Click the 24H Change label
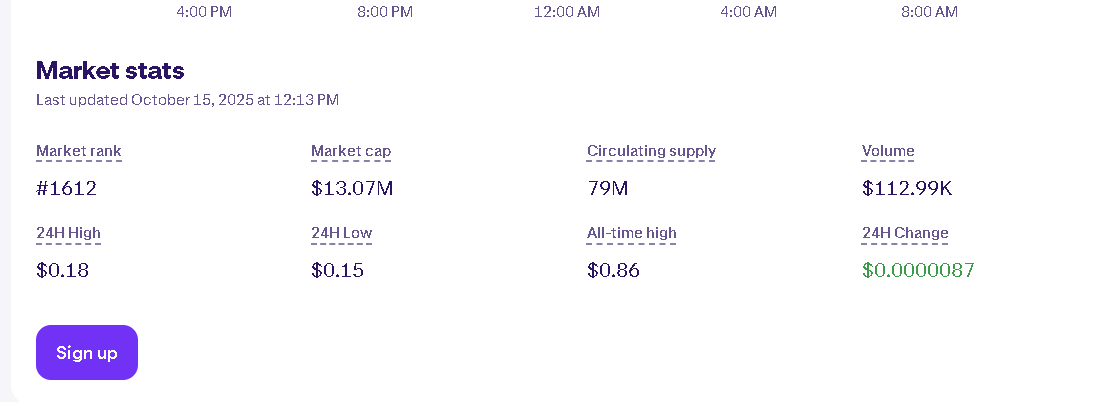The height and width of the screenshot is (402, 1117). click(905, 234)
